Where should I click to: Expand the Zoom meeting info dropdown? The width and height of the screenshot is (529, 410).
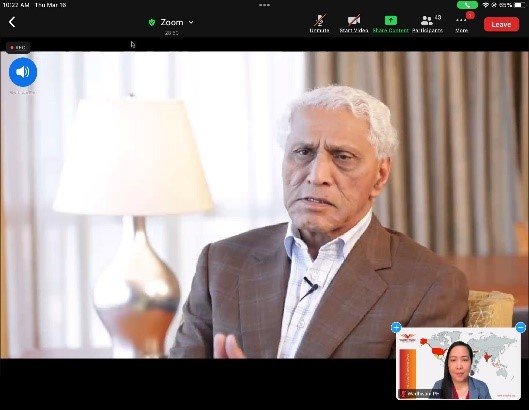pos(191,22)
